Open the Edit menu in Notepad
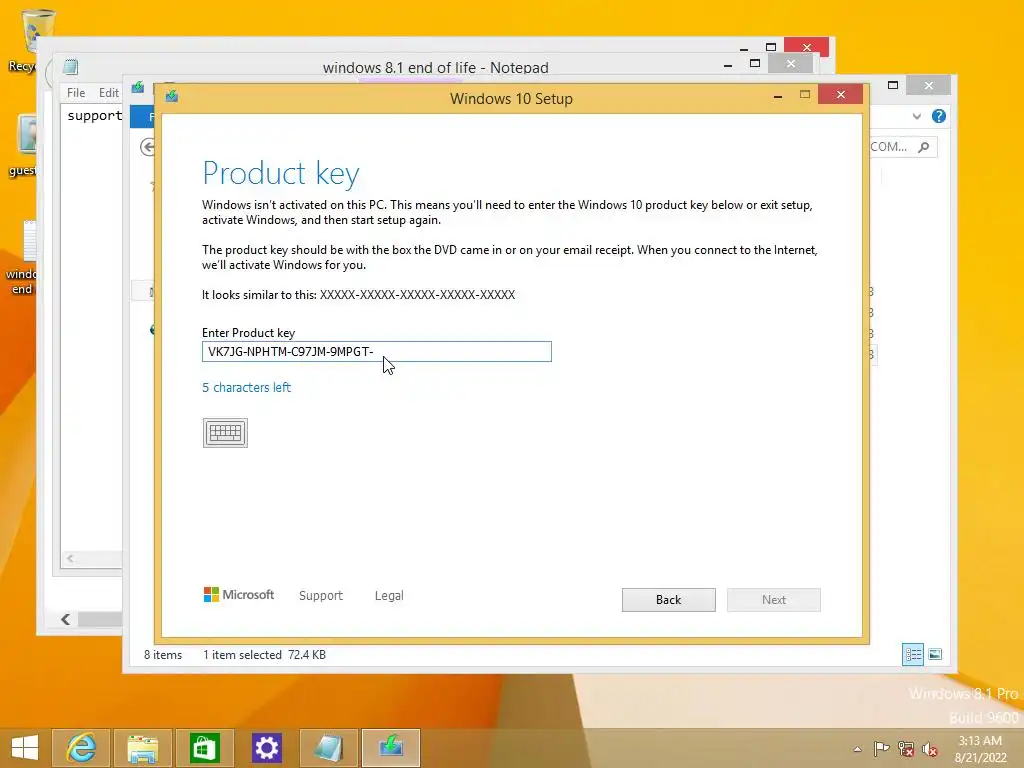 (x=108, y=93)
